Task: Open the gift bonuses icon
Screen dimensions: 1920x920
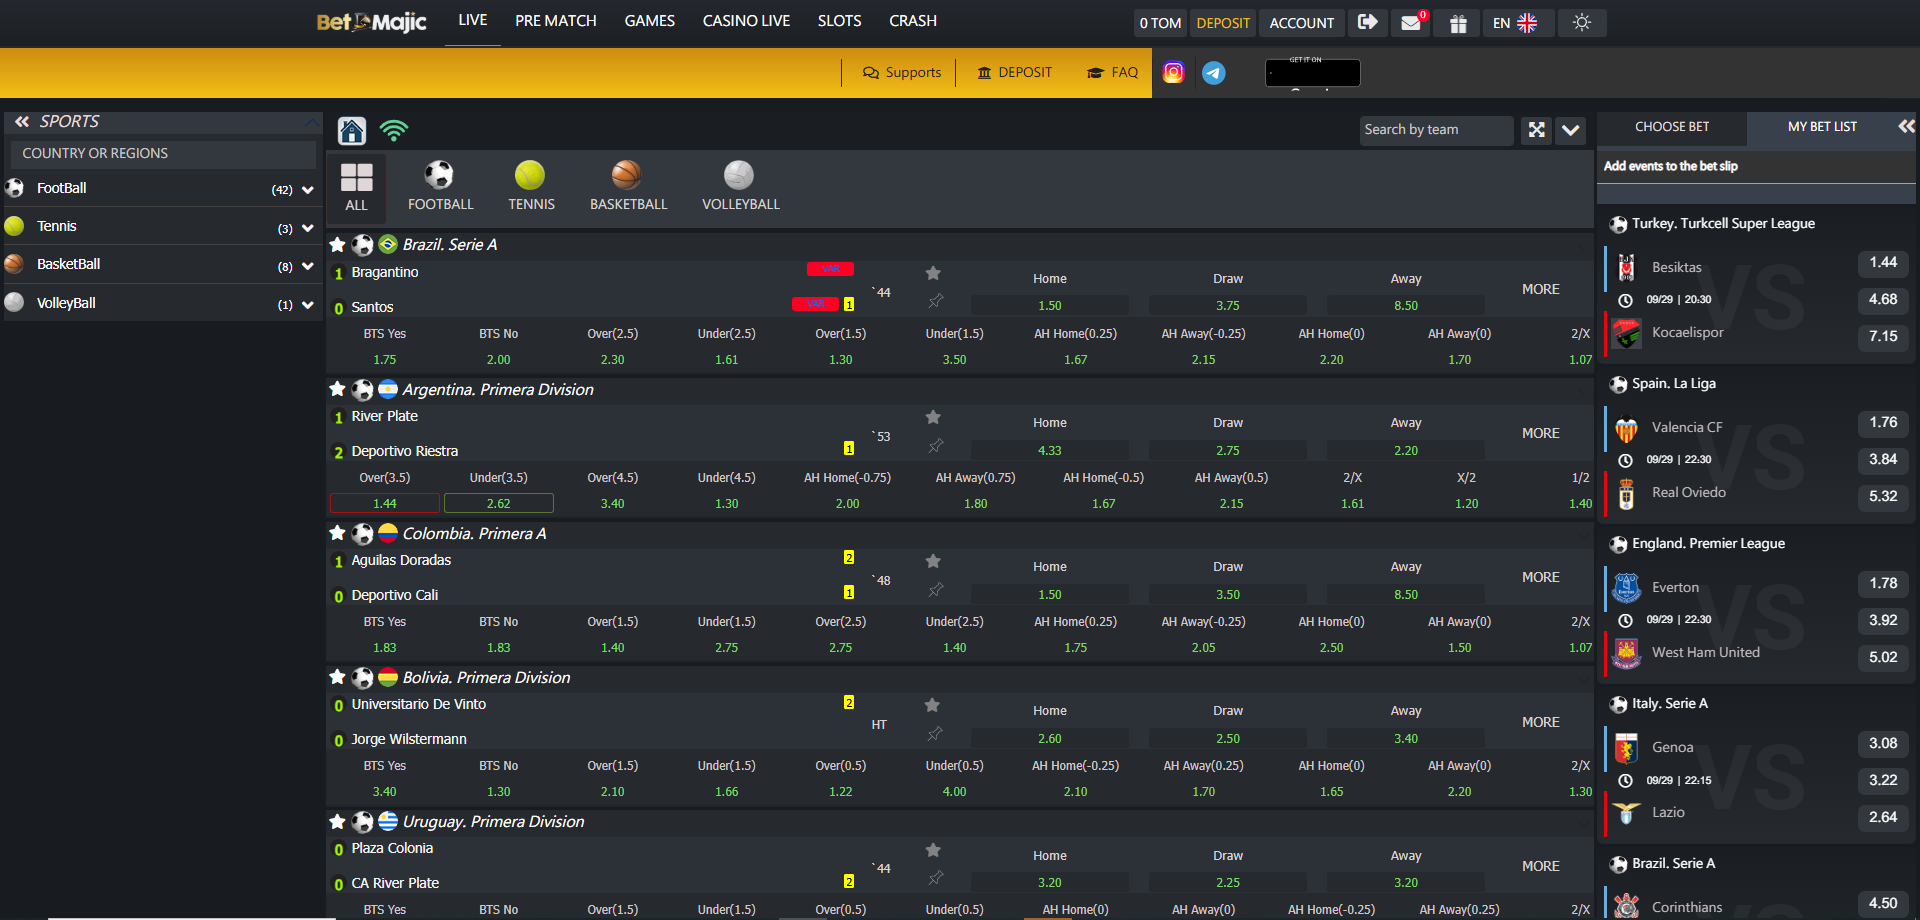Action: pyautogui.click(x=1458, y=23)
